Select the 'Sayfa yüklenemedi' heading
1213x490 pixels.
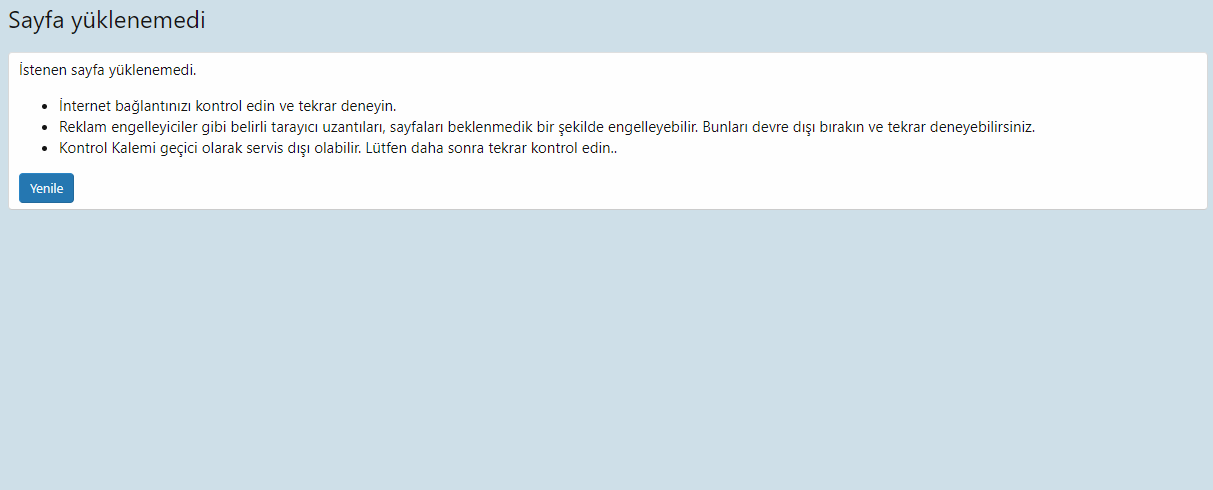point(107,20)
